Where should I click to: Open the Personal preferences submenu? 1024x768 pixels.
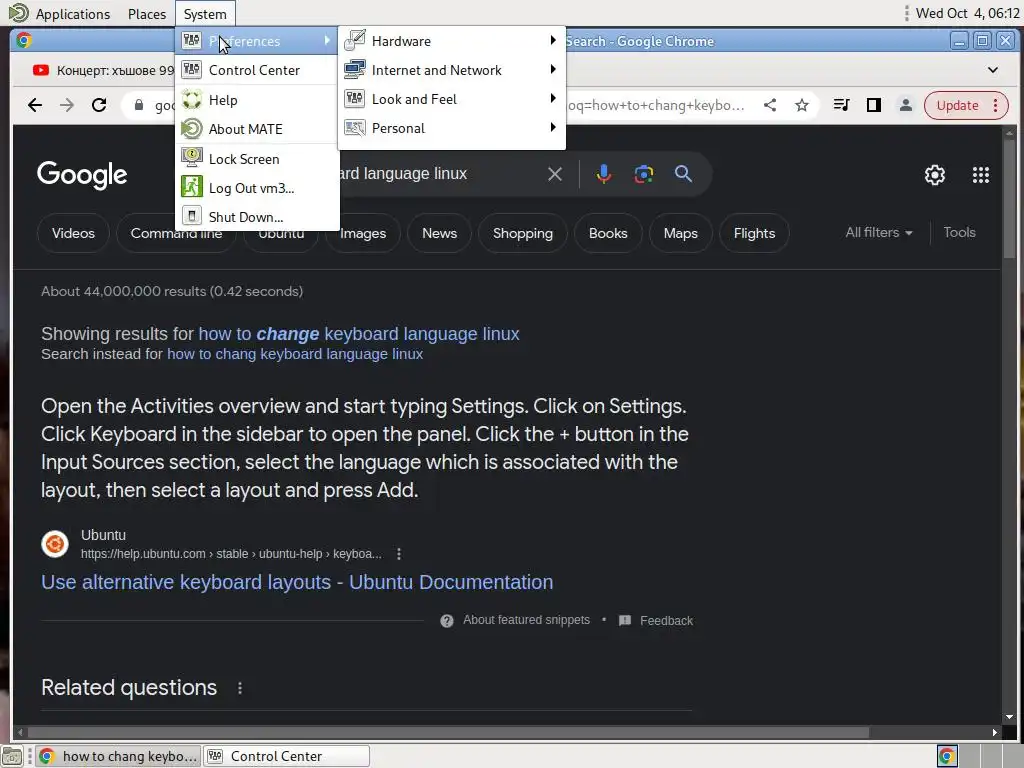point(451,128)
